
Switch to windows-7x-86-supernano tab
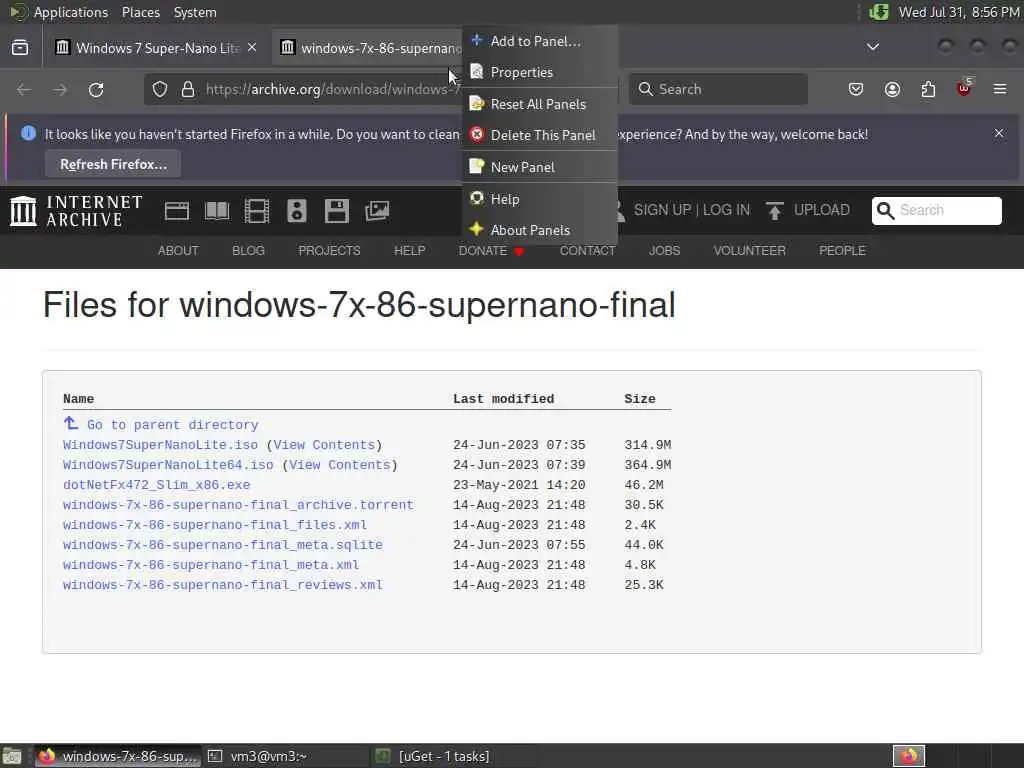tap(369, 48)
